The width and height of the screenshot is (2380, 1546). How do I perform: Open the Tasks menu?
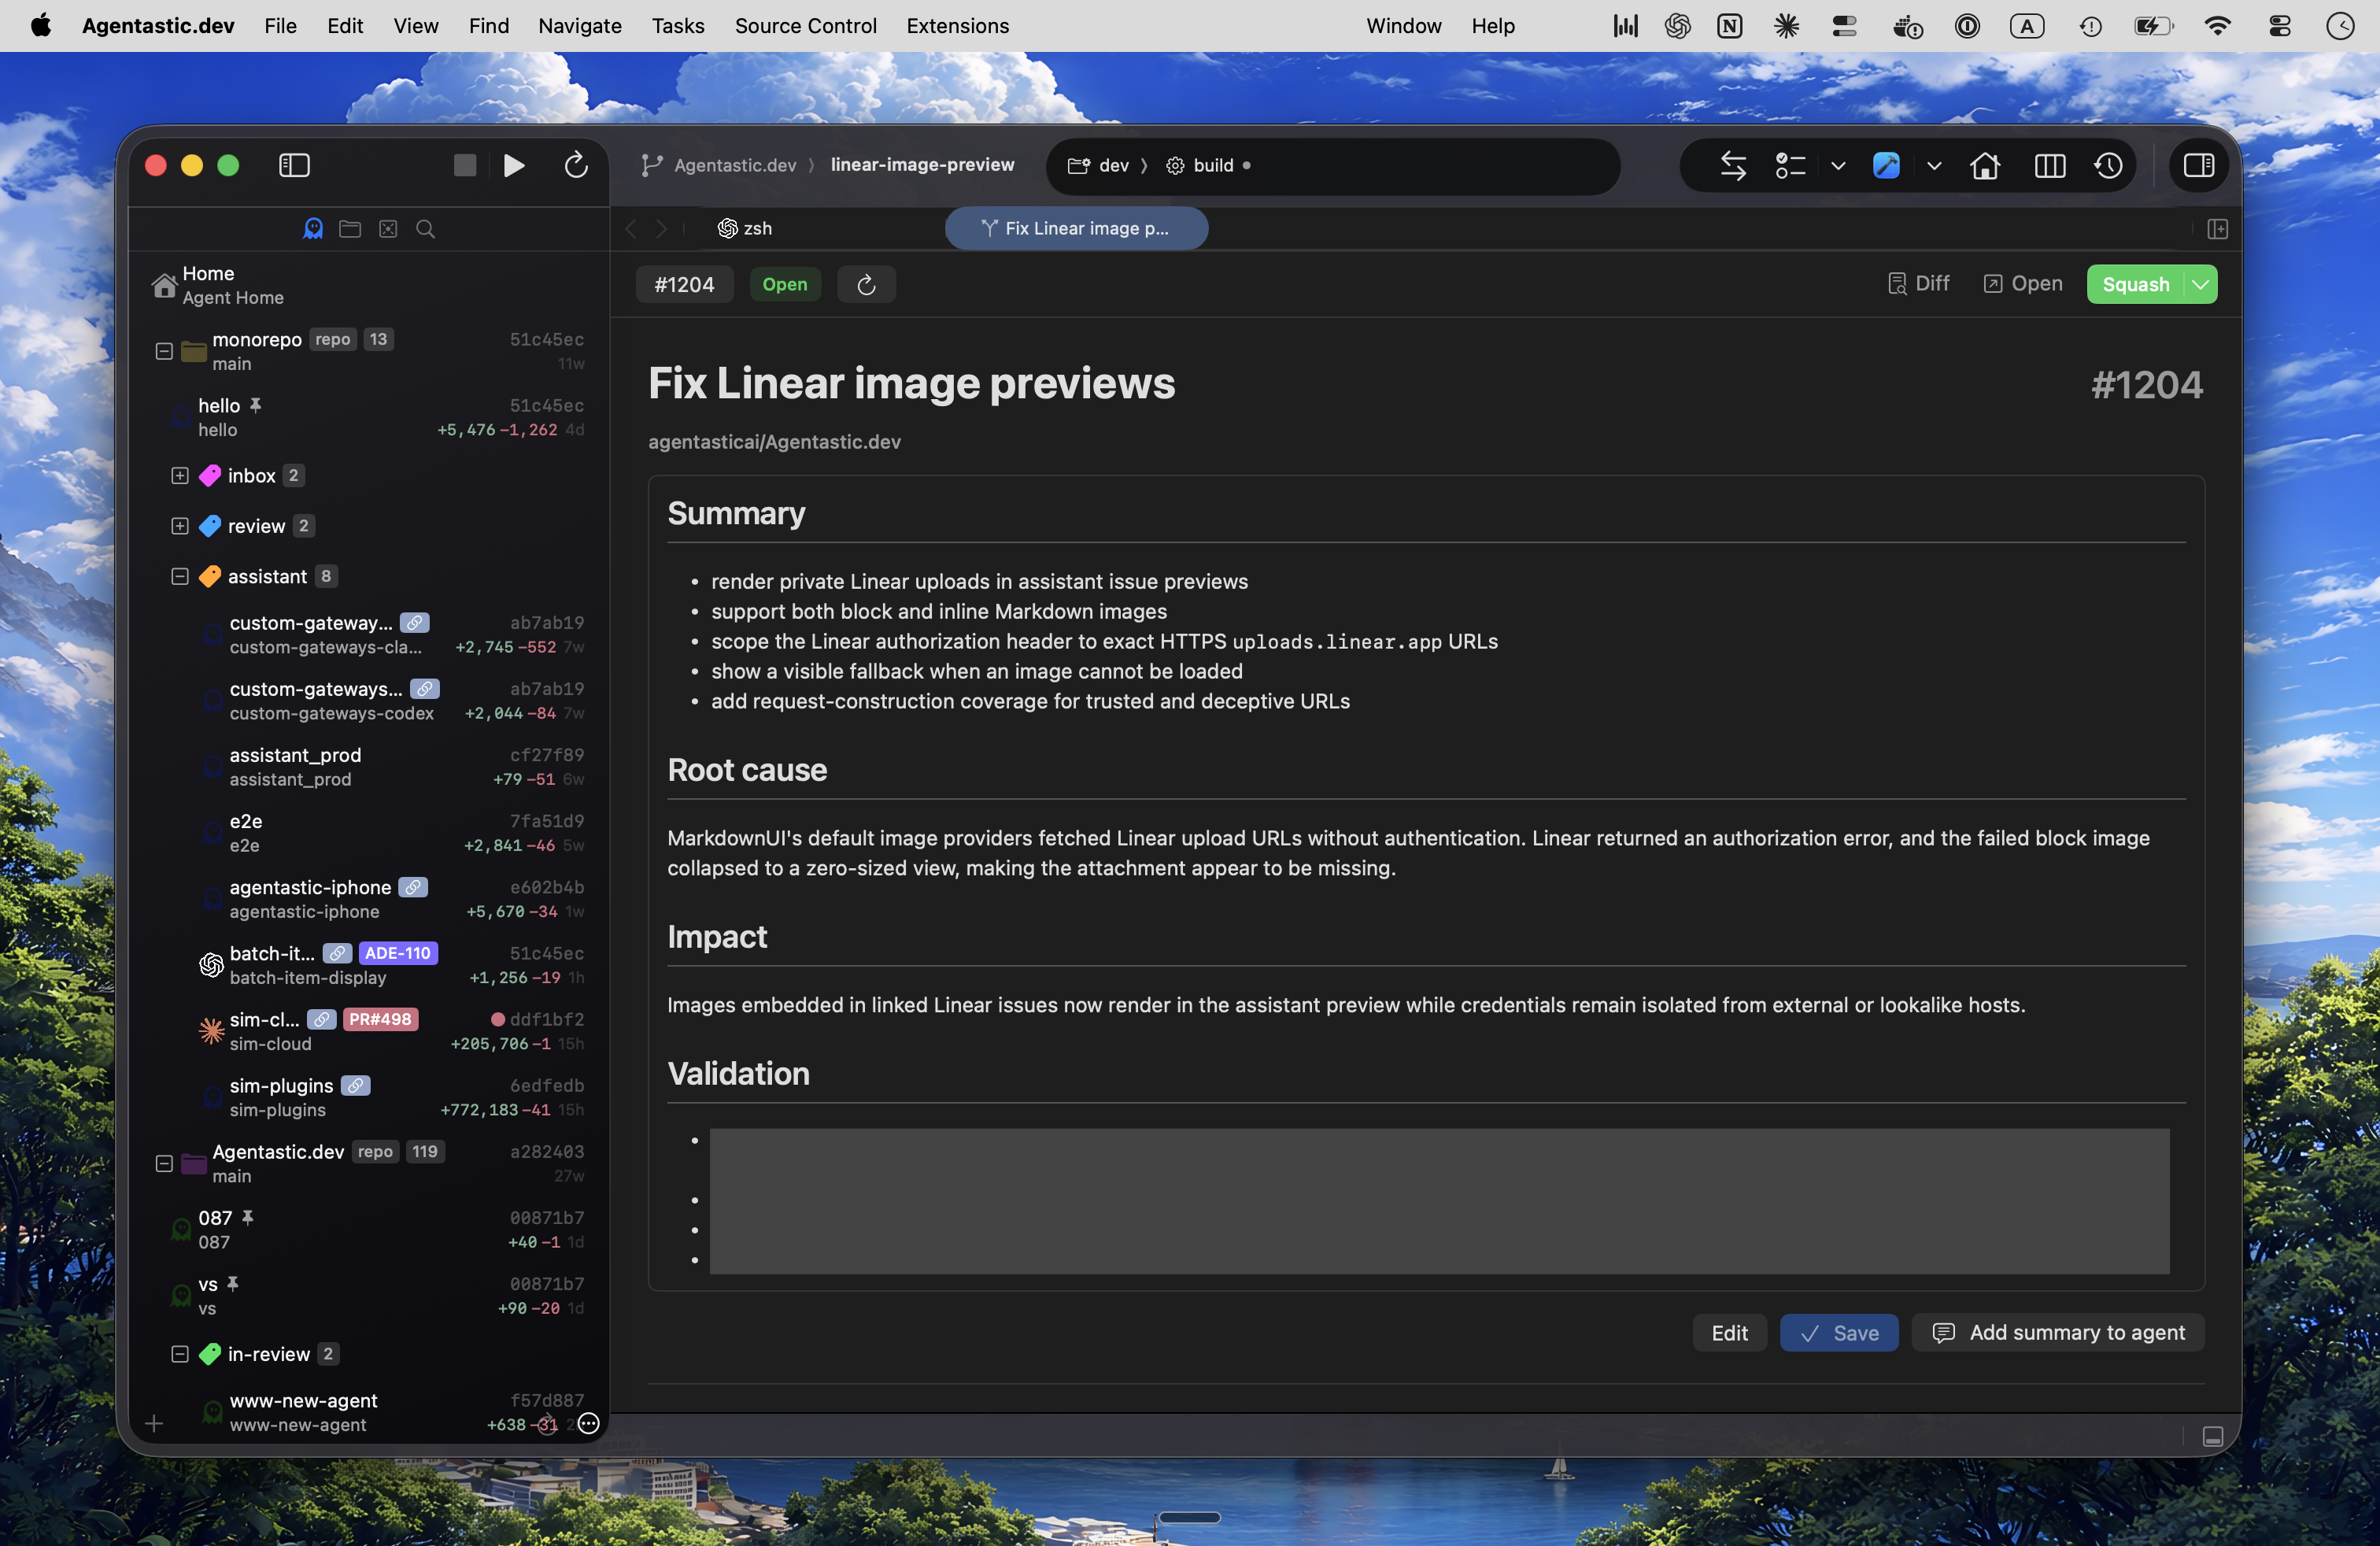(678, 26)
